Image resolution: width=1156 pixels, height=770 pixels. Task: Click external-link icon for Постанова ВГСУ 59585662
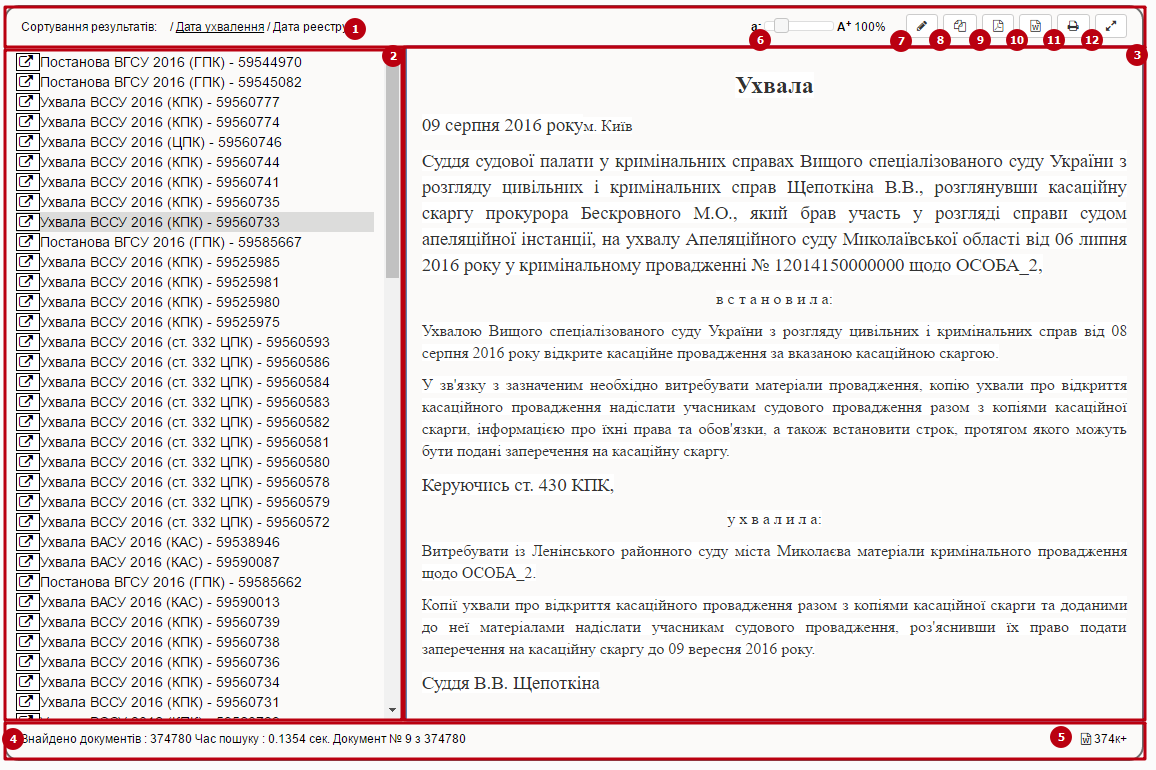point(27,582)
